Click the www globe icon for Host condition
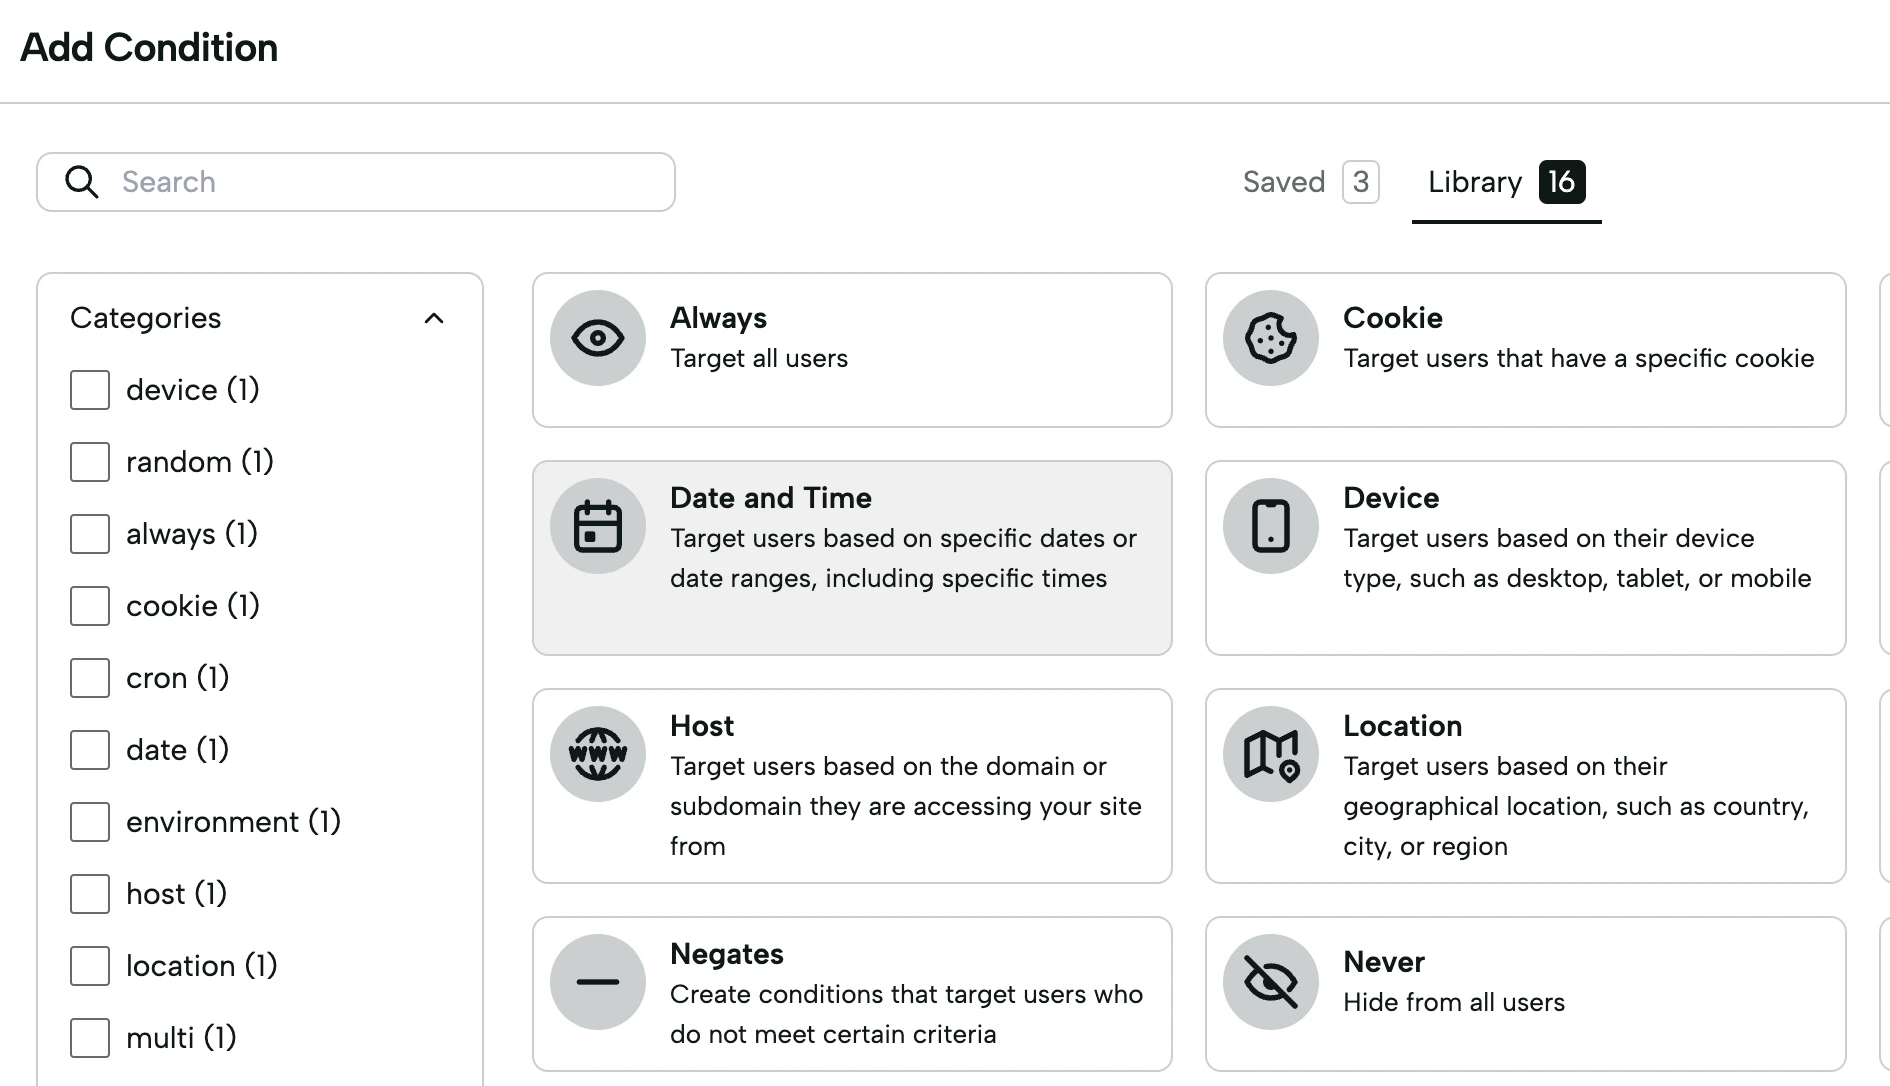This screenshot has width=1890, height=1086. (x=597, y=754)
